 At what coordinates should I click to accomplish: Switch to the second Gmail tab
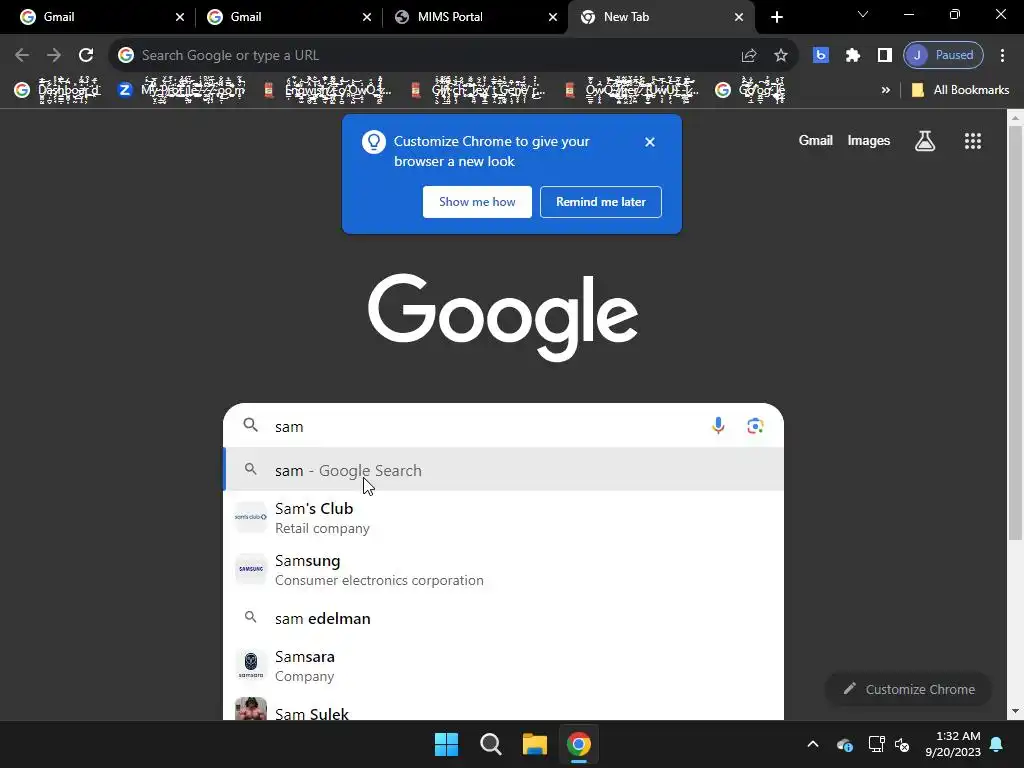coord(288,17)
